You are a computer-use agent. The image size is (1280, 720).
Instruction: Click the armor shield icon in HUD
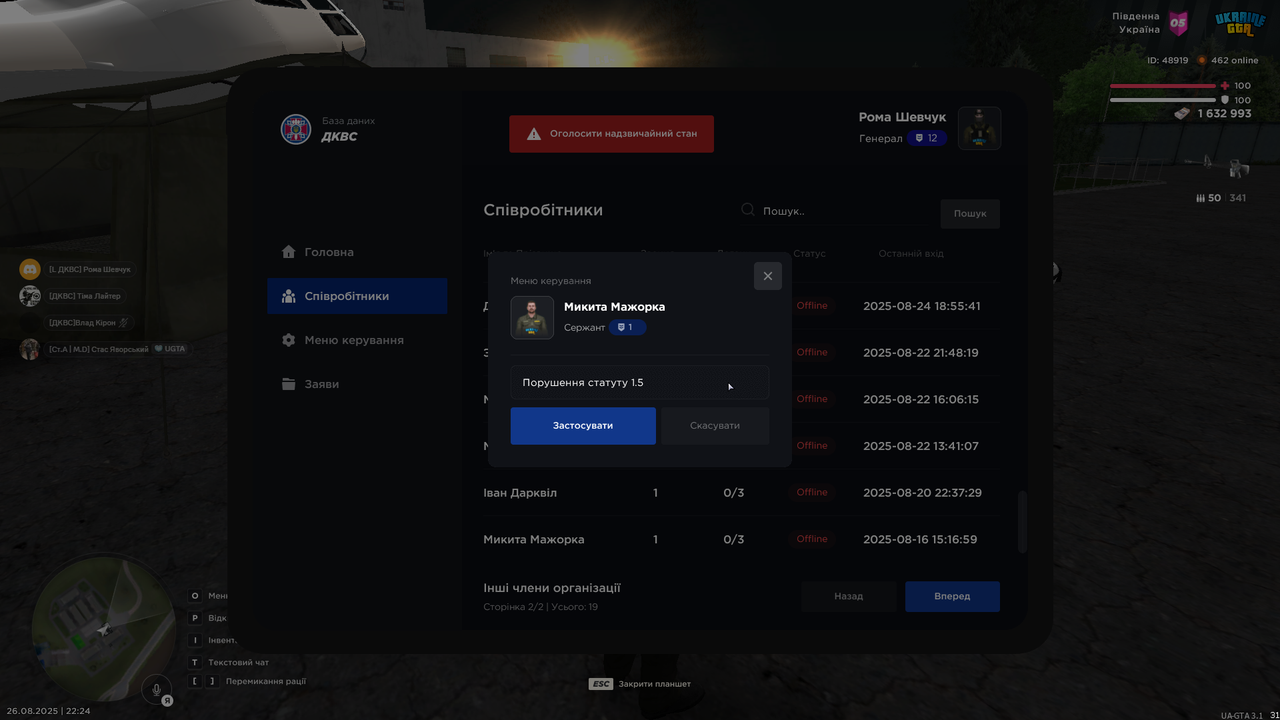coord(1225,100)
